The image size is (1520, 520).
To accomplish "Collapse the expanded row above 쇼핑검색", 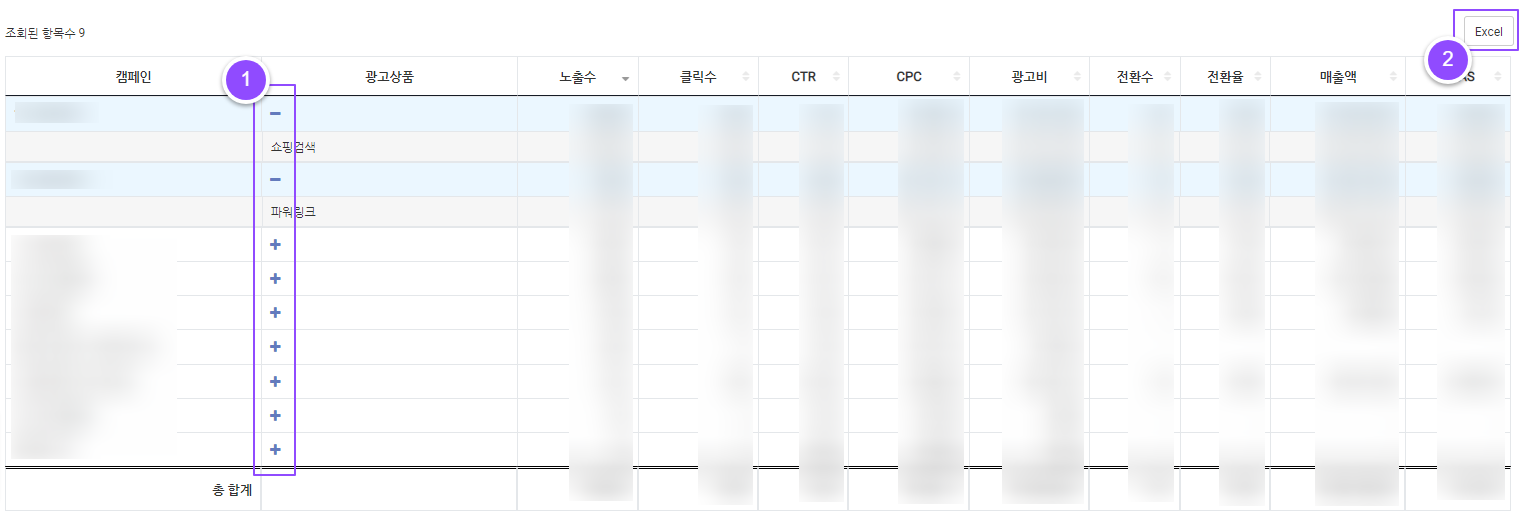I will (x=275, y=114).
